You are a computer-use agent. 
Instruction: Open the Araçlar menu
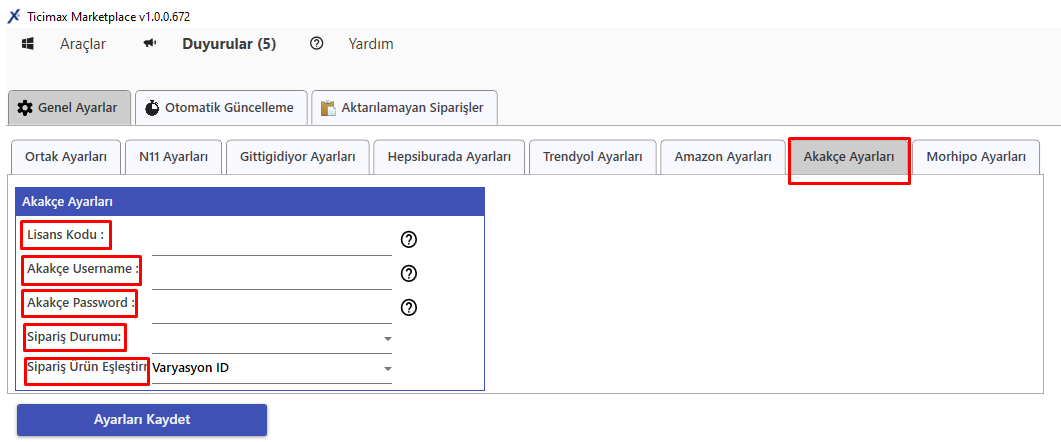[x=83, y=44]
